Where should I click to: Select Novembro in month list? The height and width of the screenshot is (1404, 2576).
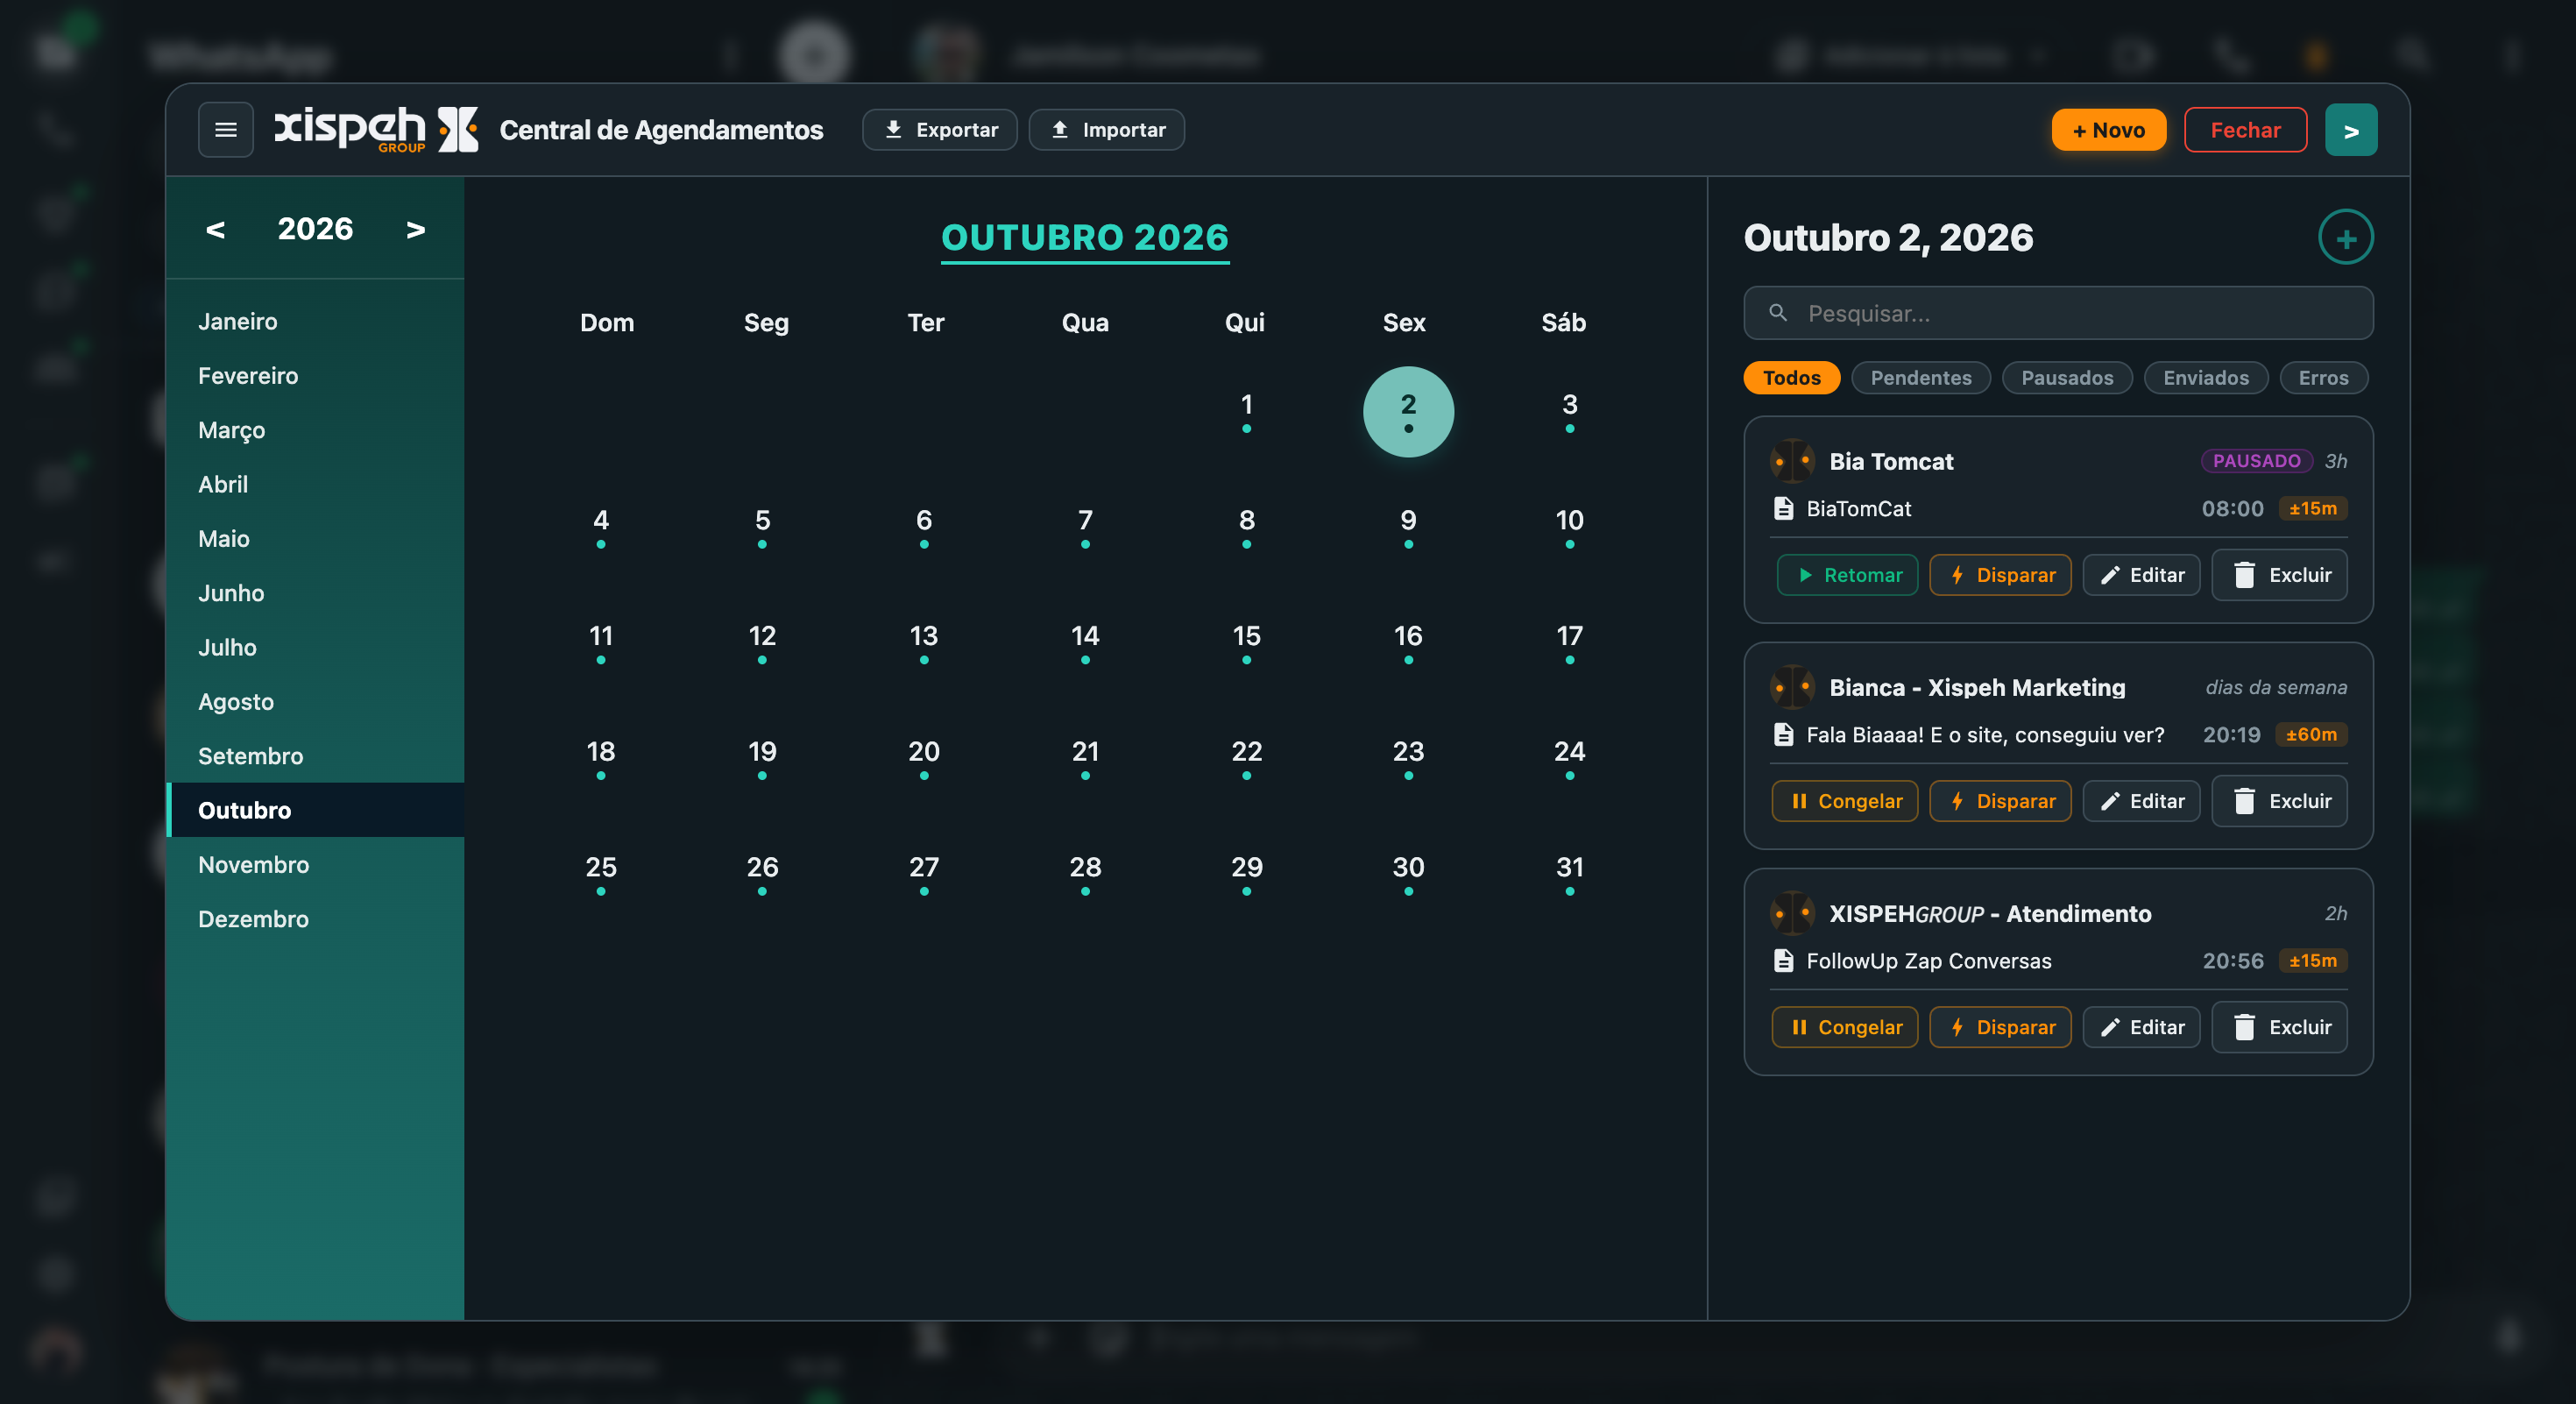315,865
